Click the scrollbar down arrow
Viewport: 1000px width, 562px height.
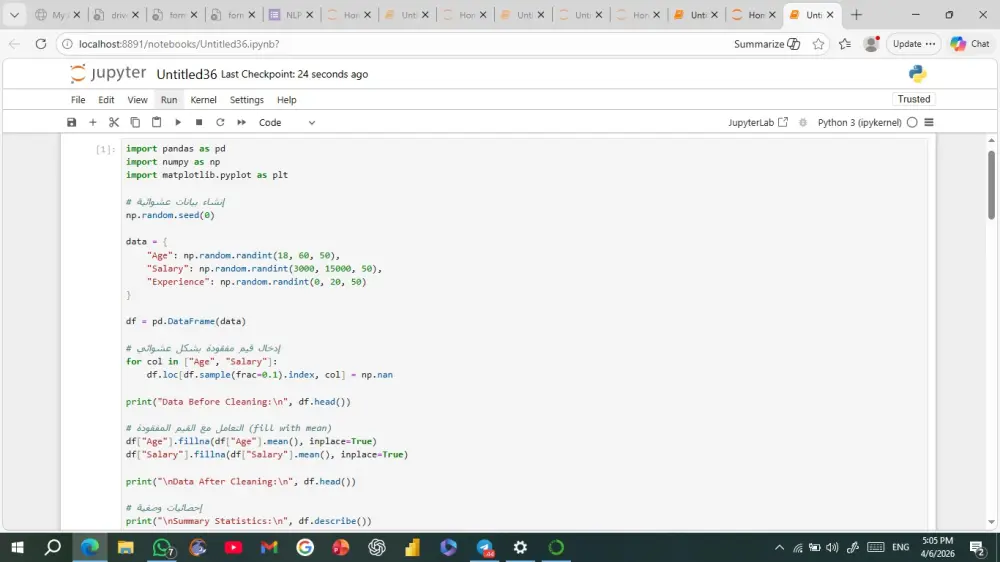(x=991, y=522)
